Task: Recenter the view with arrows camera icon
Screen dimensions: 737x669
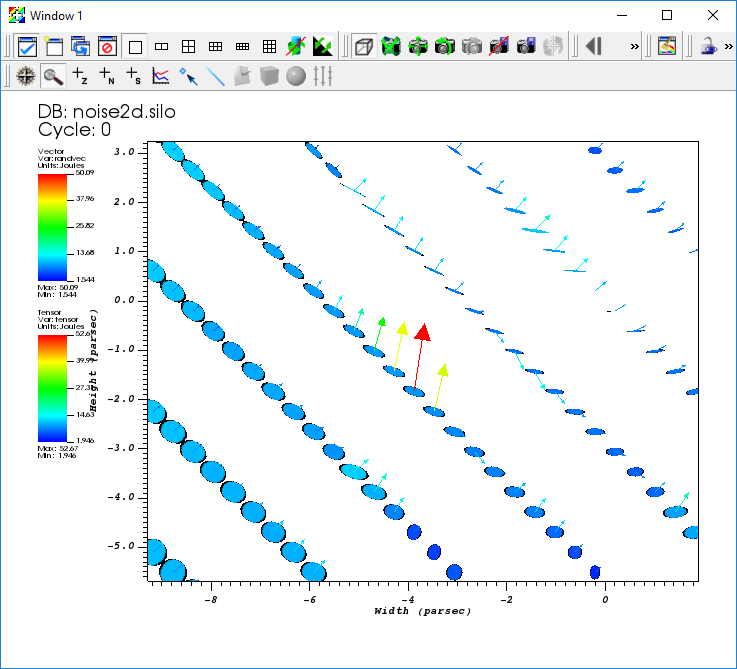Action: tap(418, 47)
